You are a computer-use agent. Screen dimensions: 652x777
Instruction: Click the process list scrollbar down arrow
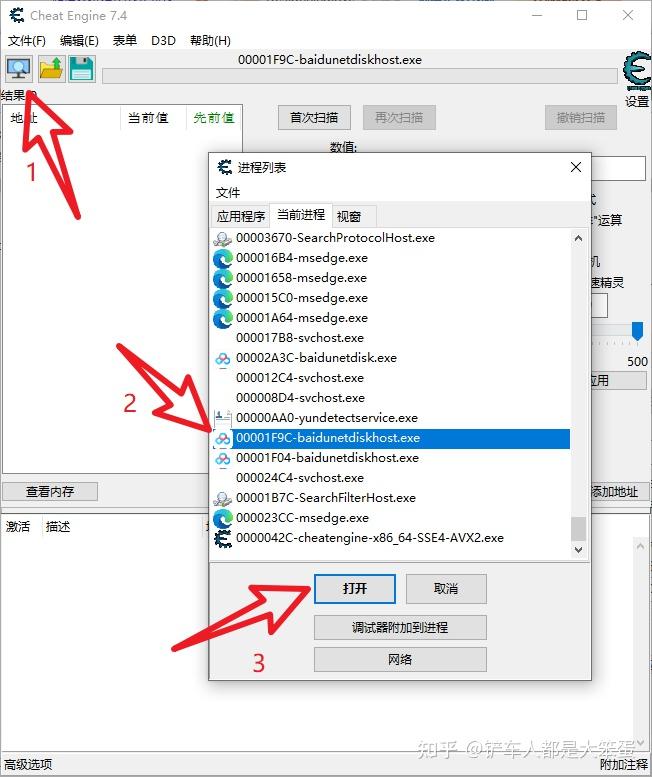coord(578,550)
